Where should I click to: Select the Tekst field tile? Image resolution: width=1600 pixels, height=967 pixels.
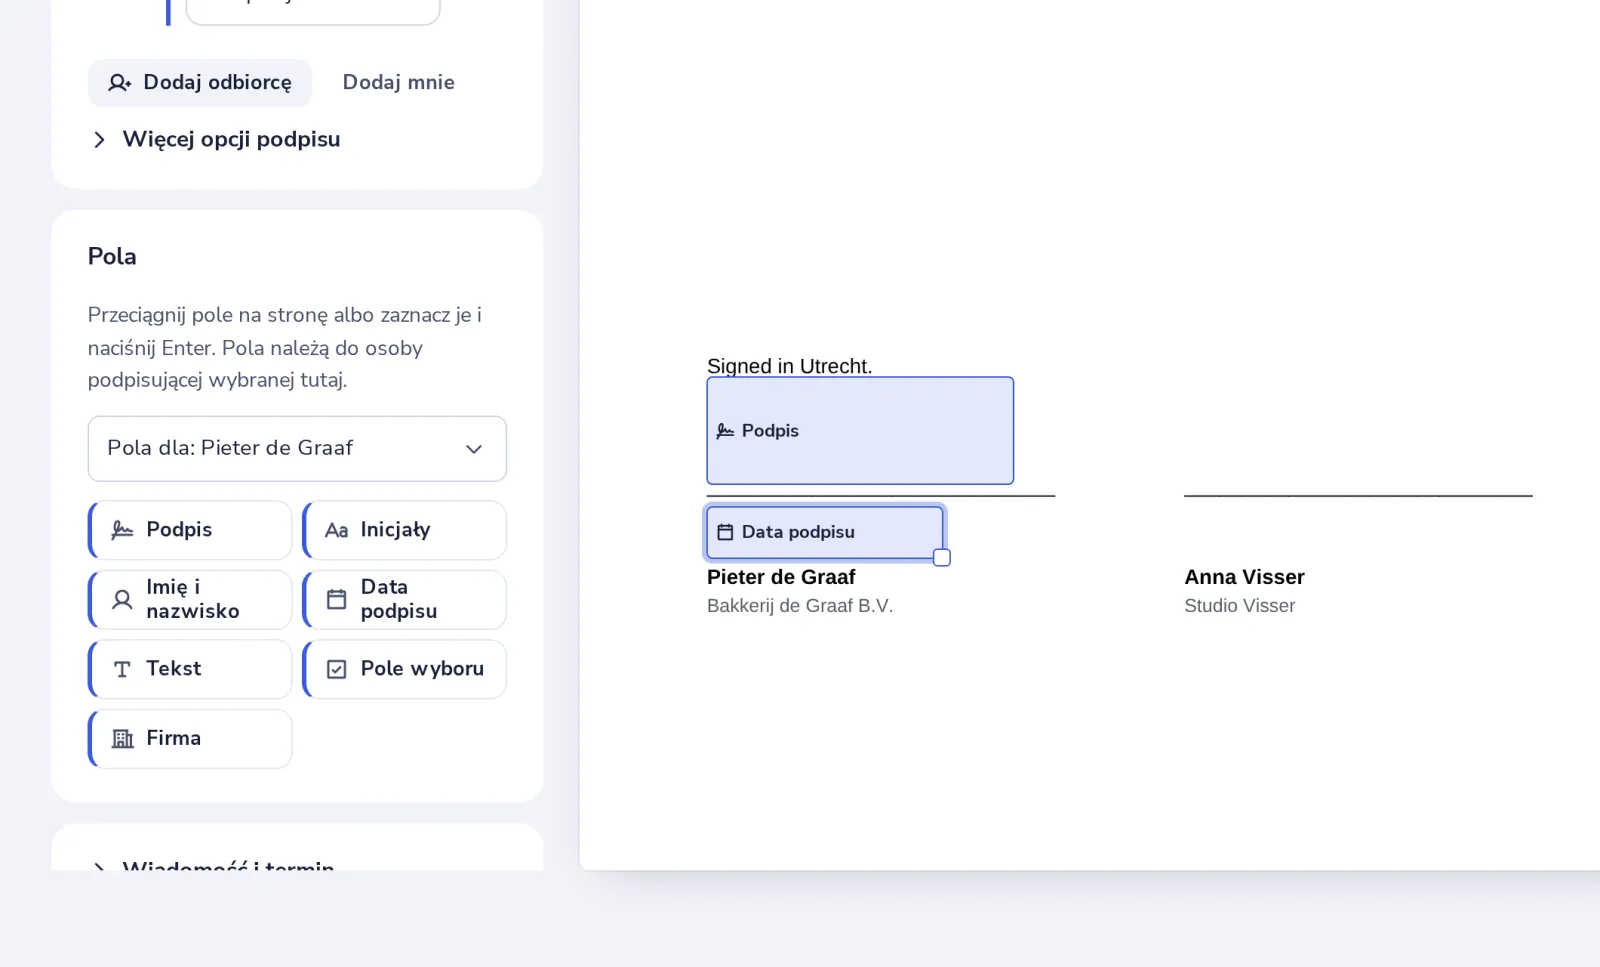(x=190, y=669)
